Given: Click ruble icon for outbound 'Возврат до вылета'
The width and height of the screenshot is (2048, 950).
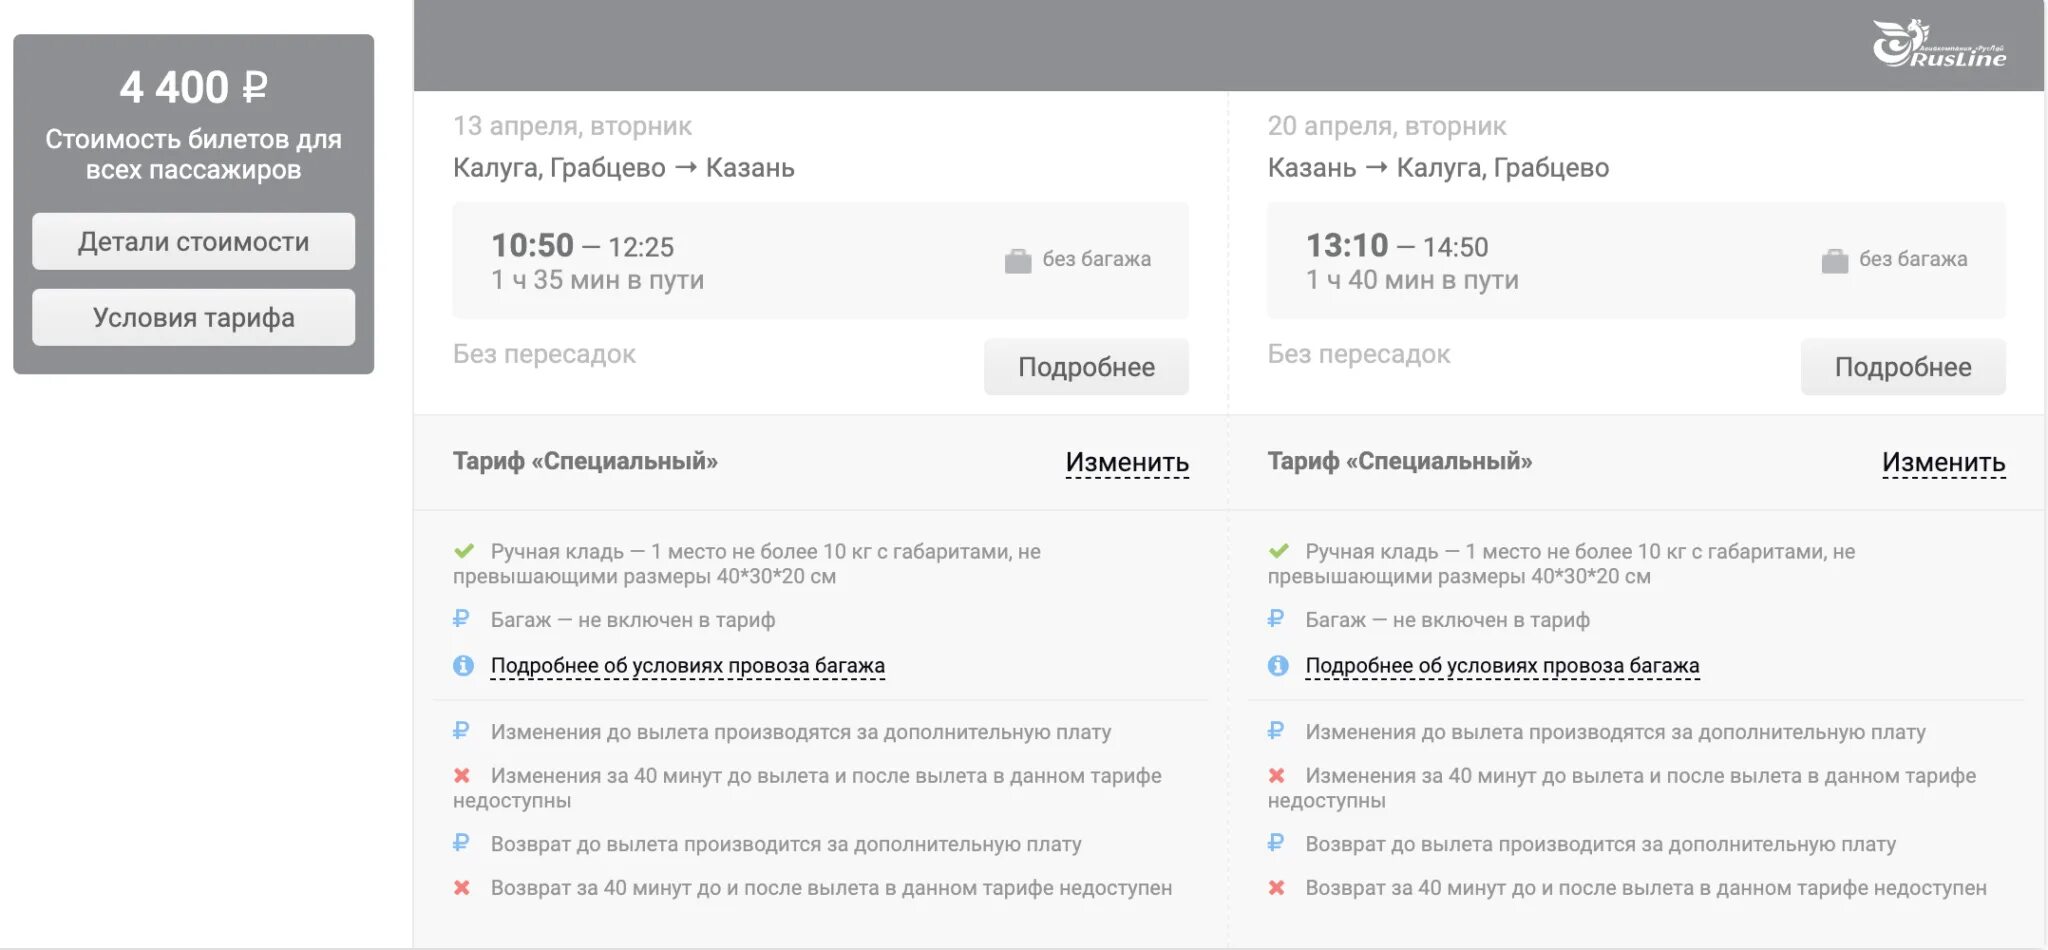Looking at the screenshot, I should pyautogui.click(x=461, y=843).
